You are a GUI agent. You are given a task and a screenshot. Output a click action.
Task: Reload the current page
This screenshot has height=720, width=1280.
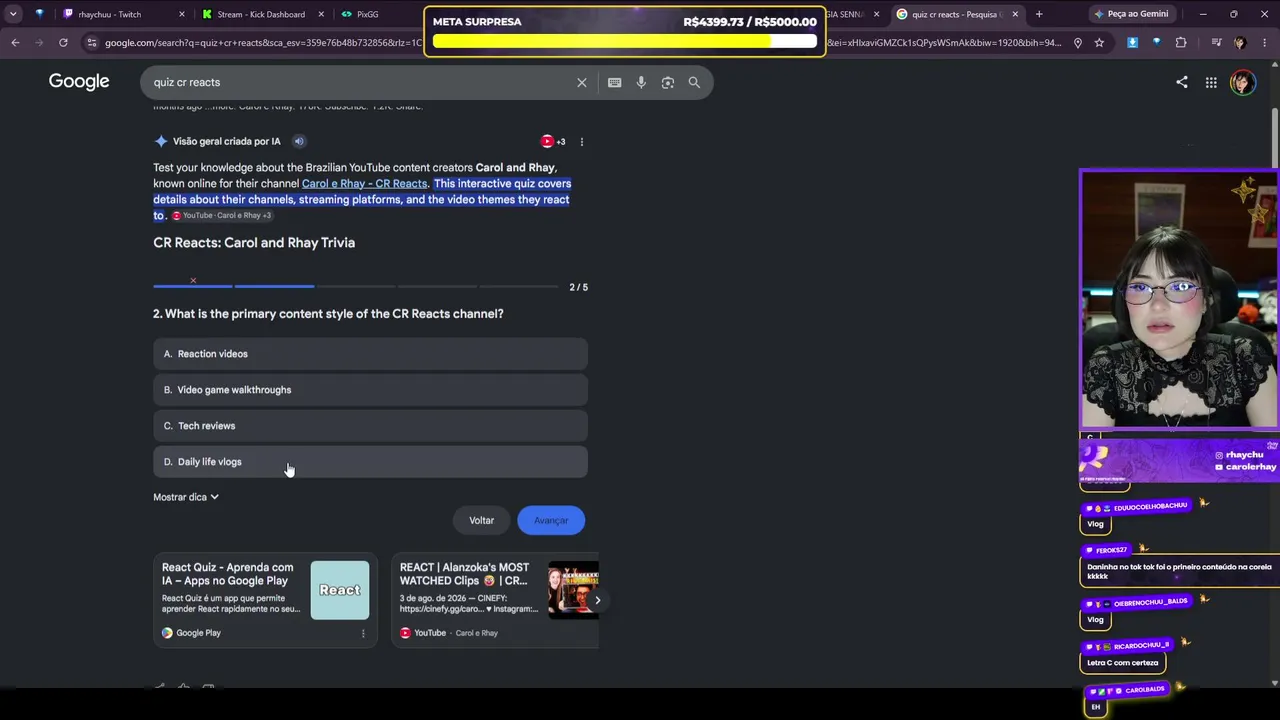(63, 43)
